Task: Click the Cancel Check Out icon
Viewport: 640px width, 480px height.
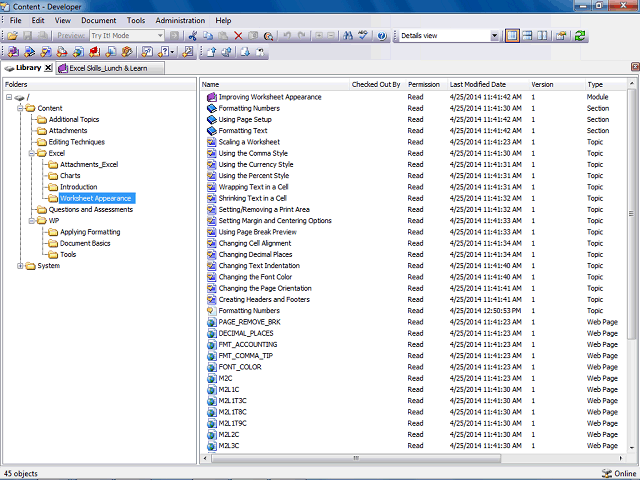Action: click(260, 52)
